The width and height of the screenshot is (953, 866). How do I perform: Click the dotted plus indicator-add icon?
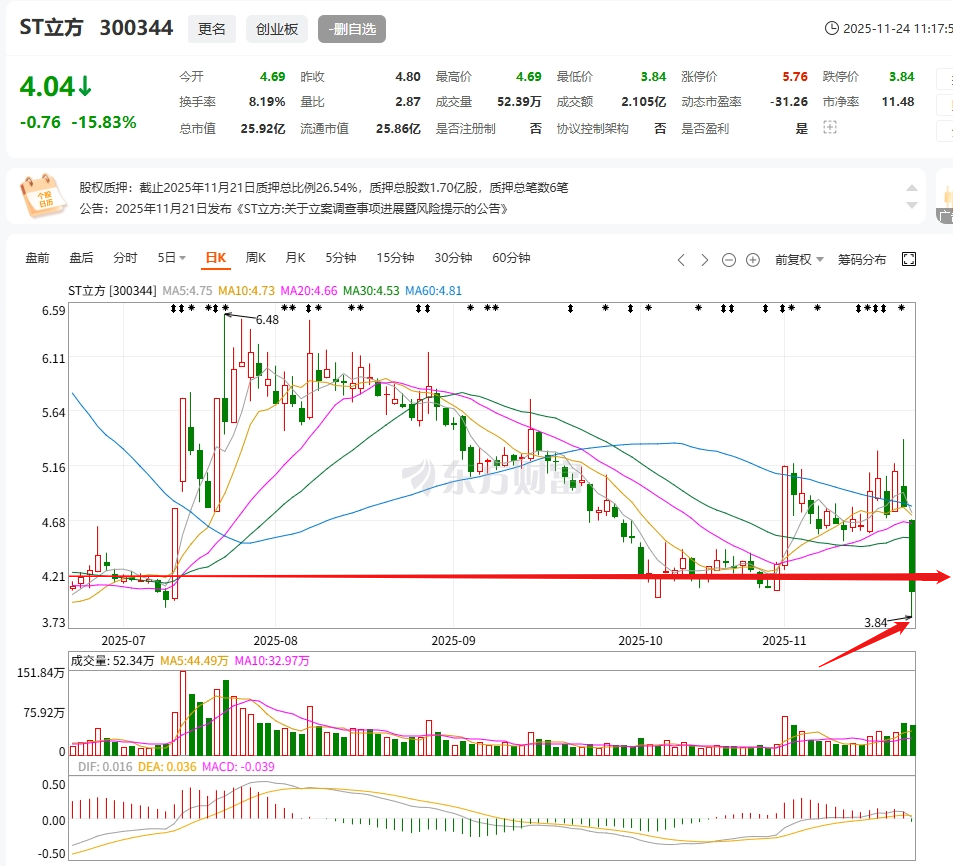[x=830, y=128]
